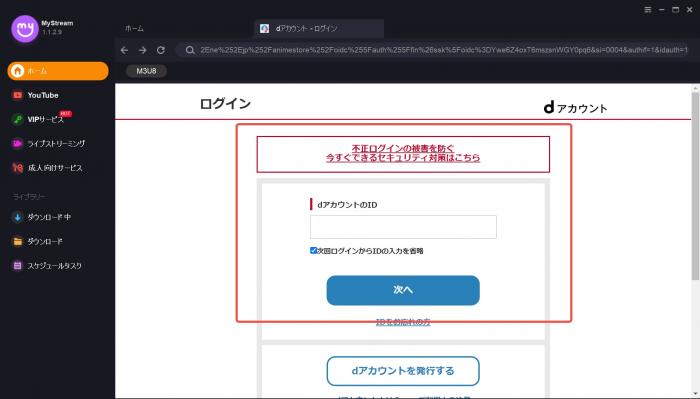Maximize the MyStream window

675,10
